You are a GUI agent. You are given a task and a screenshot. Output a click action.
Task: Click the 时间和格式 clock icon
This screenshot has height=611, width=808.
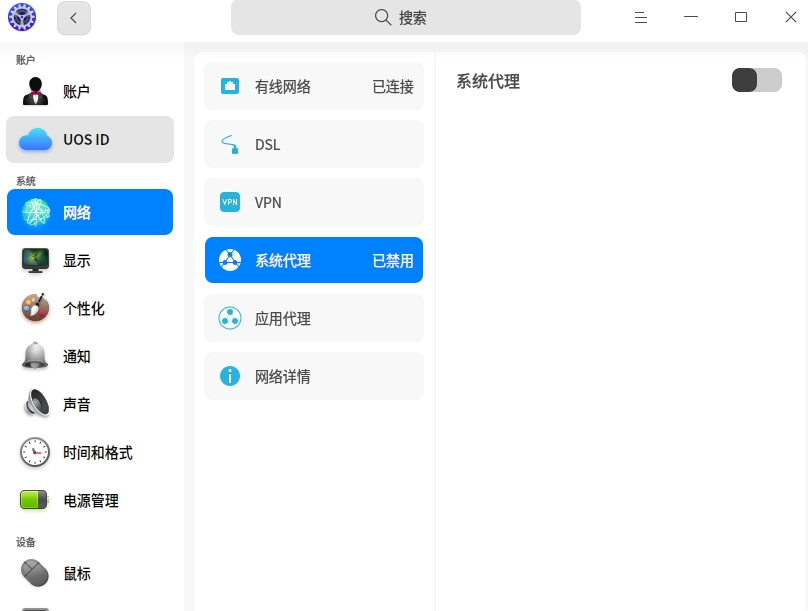coord(35,452)
